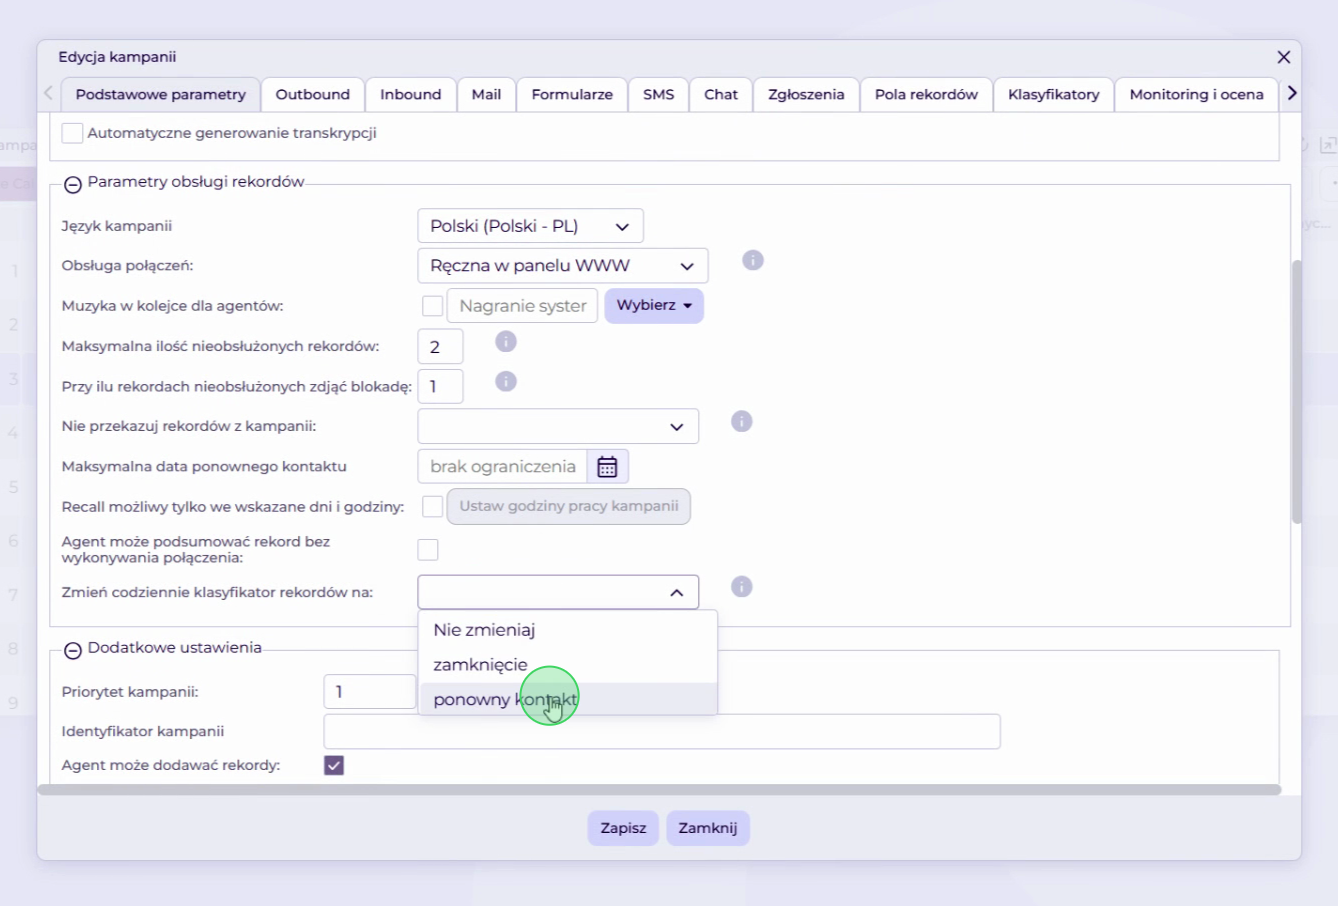Collapse the Parametry obsługi rekordów section
The height and width of the screenshot is (906, 1338).
tap(72, 184)
